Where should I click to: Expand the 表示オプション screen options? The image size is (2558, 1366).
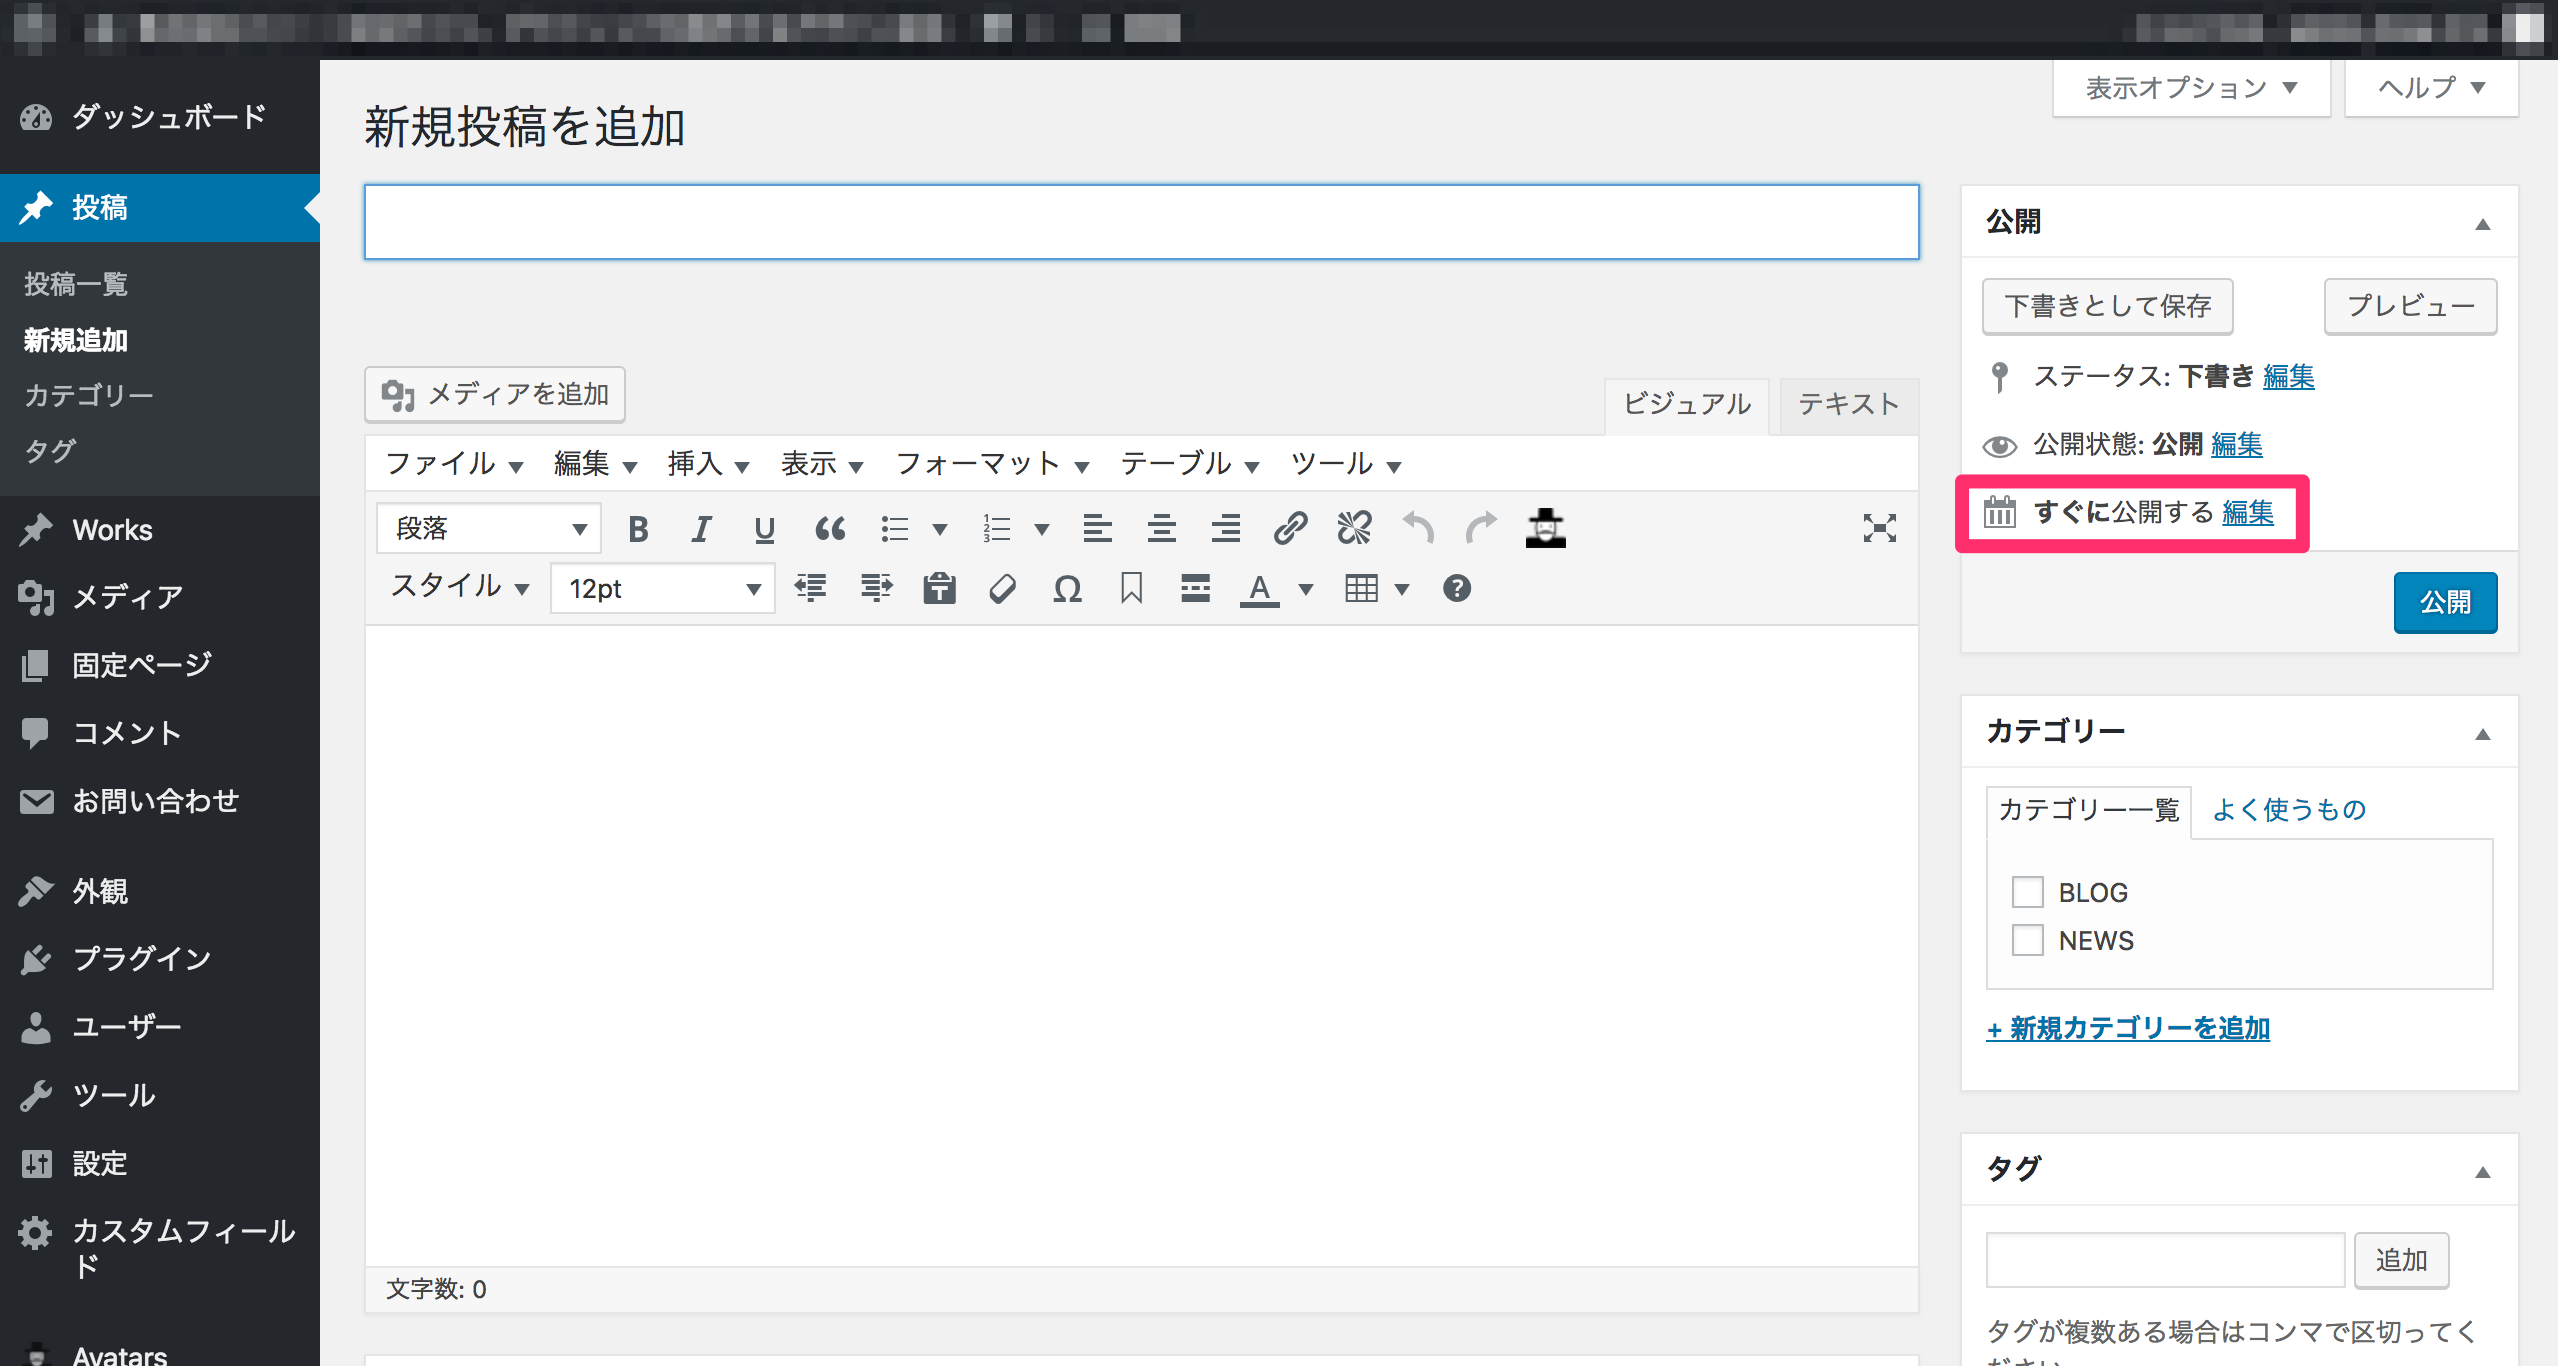(x=2191, y=88)
